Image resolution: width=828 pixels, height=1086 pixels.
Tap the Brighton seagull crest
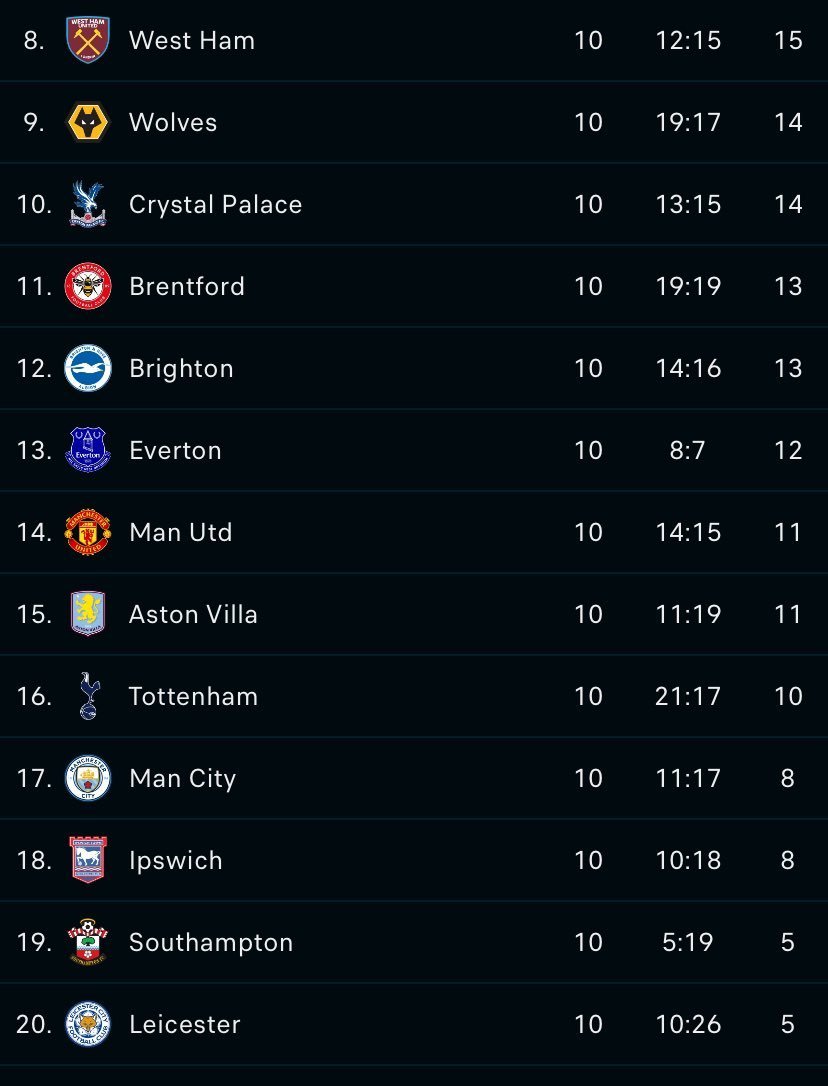88,368
